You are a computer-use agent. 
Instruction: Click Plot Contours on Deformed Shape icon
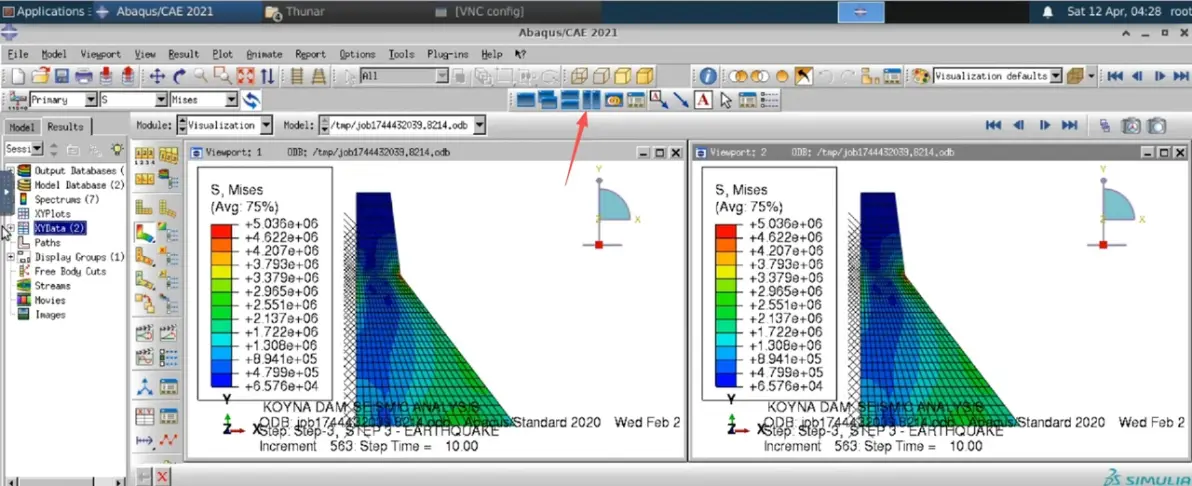pyautogui.click(x=144, y=232)
